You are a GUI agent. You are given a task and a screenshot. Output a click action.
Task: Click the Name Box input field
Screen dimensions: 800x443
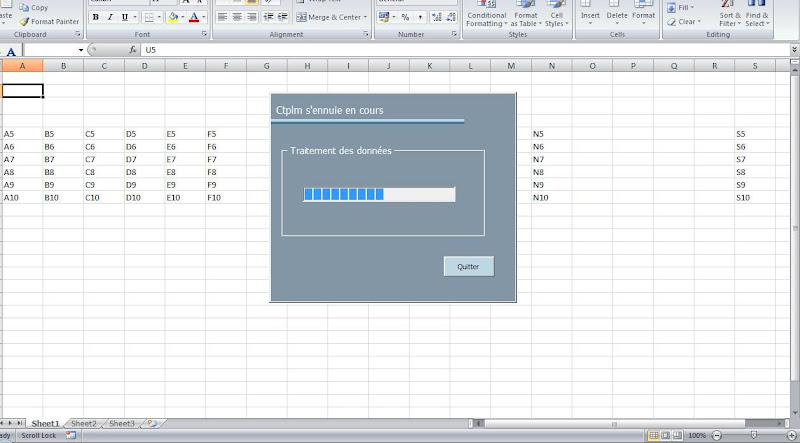(x=52, y=49)
